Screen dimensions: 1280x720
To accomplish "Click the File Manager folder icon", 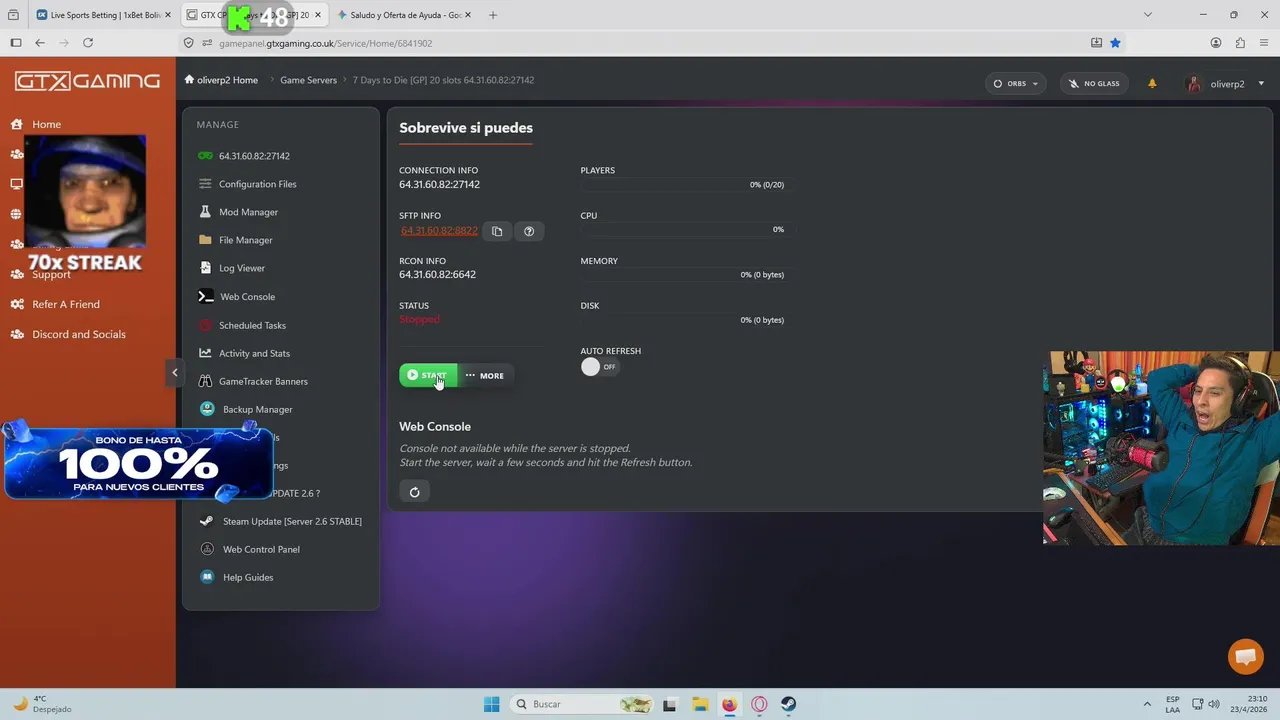I will click(205, 240).
